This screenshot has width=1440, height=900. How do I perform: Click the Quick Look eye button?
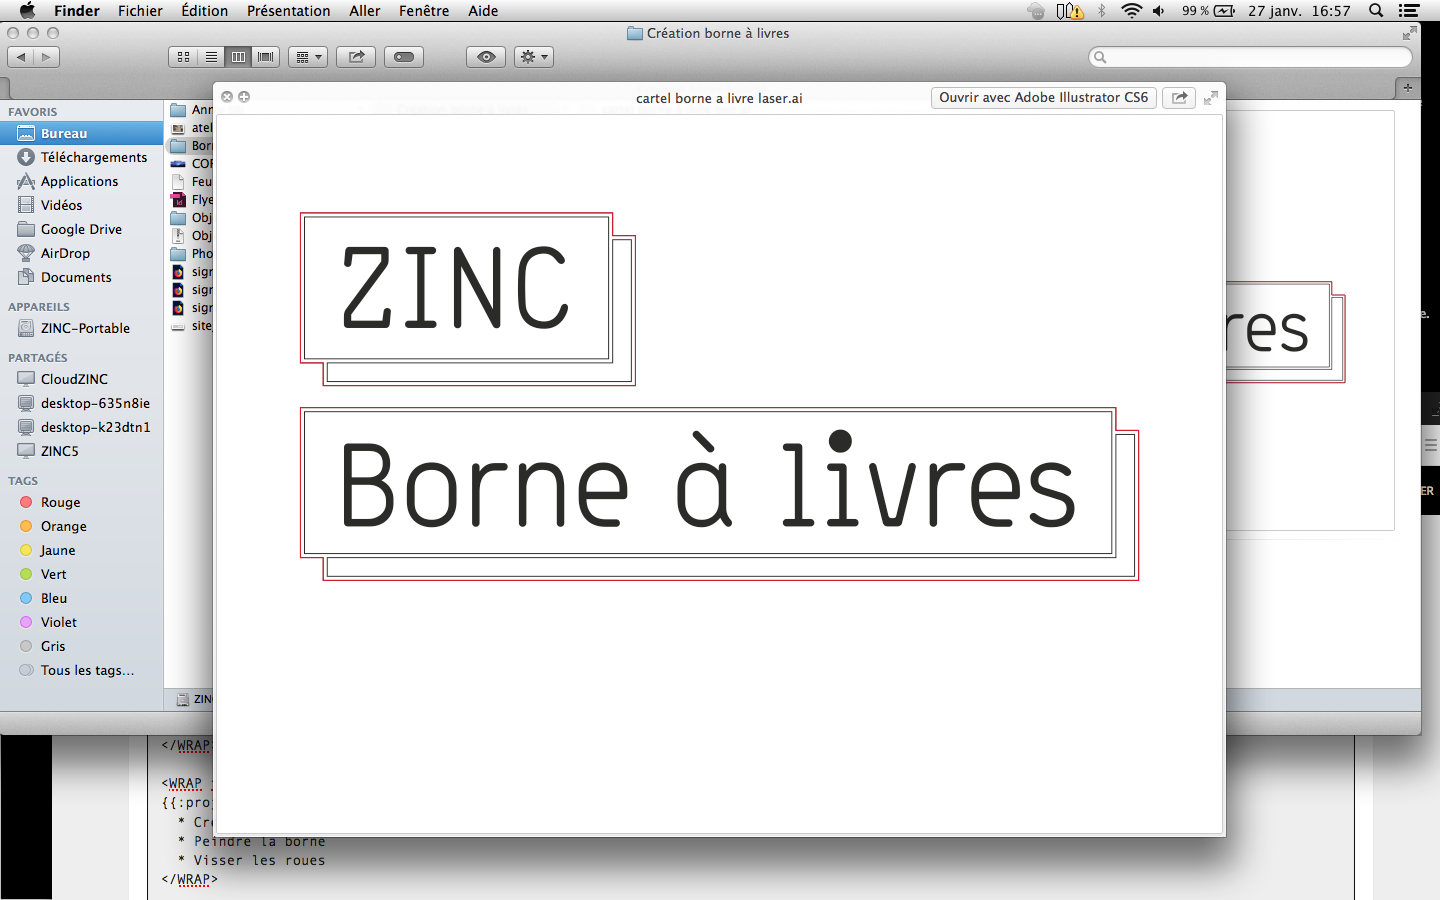pos(486,57)
